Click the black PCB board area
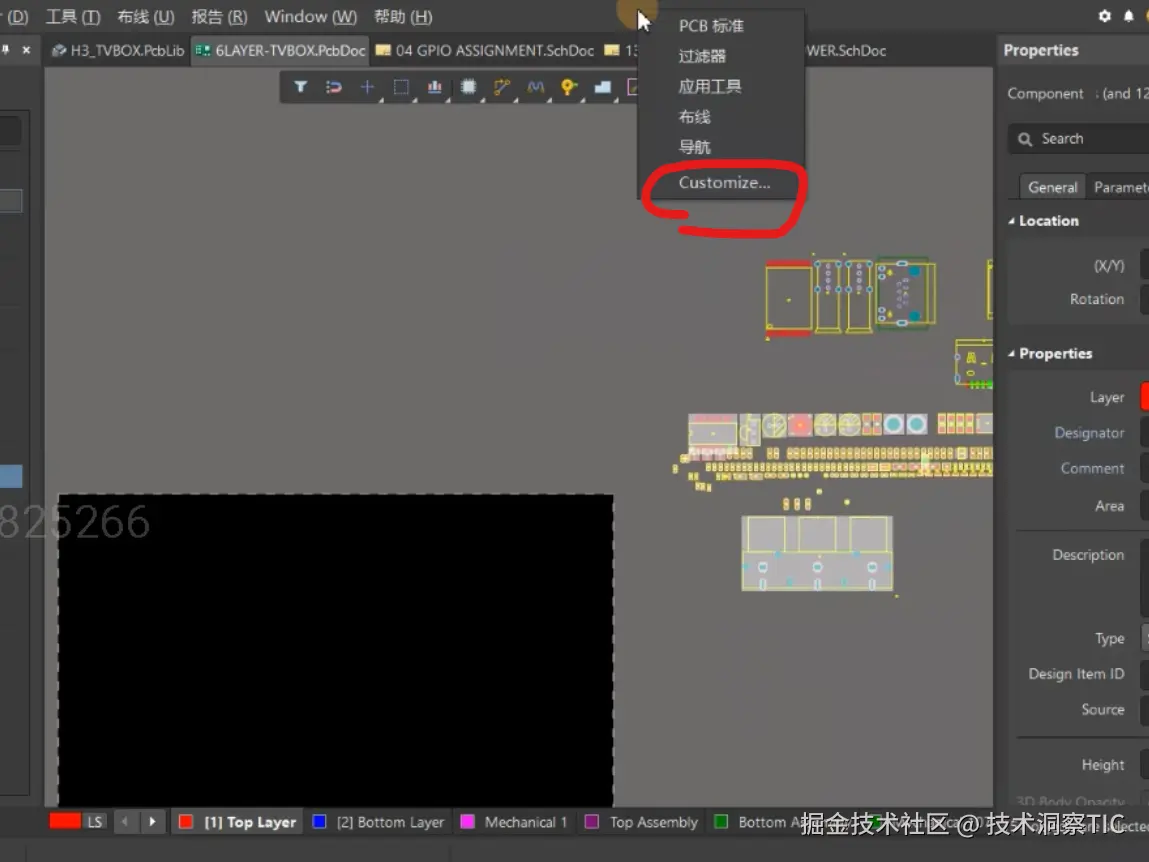This screenshot has height=862, width=1149. pyautogui.click(x=336, y=649)
